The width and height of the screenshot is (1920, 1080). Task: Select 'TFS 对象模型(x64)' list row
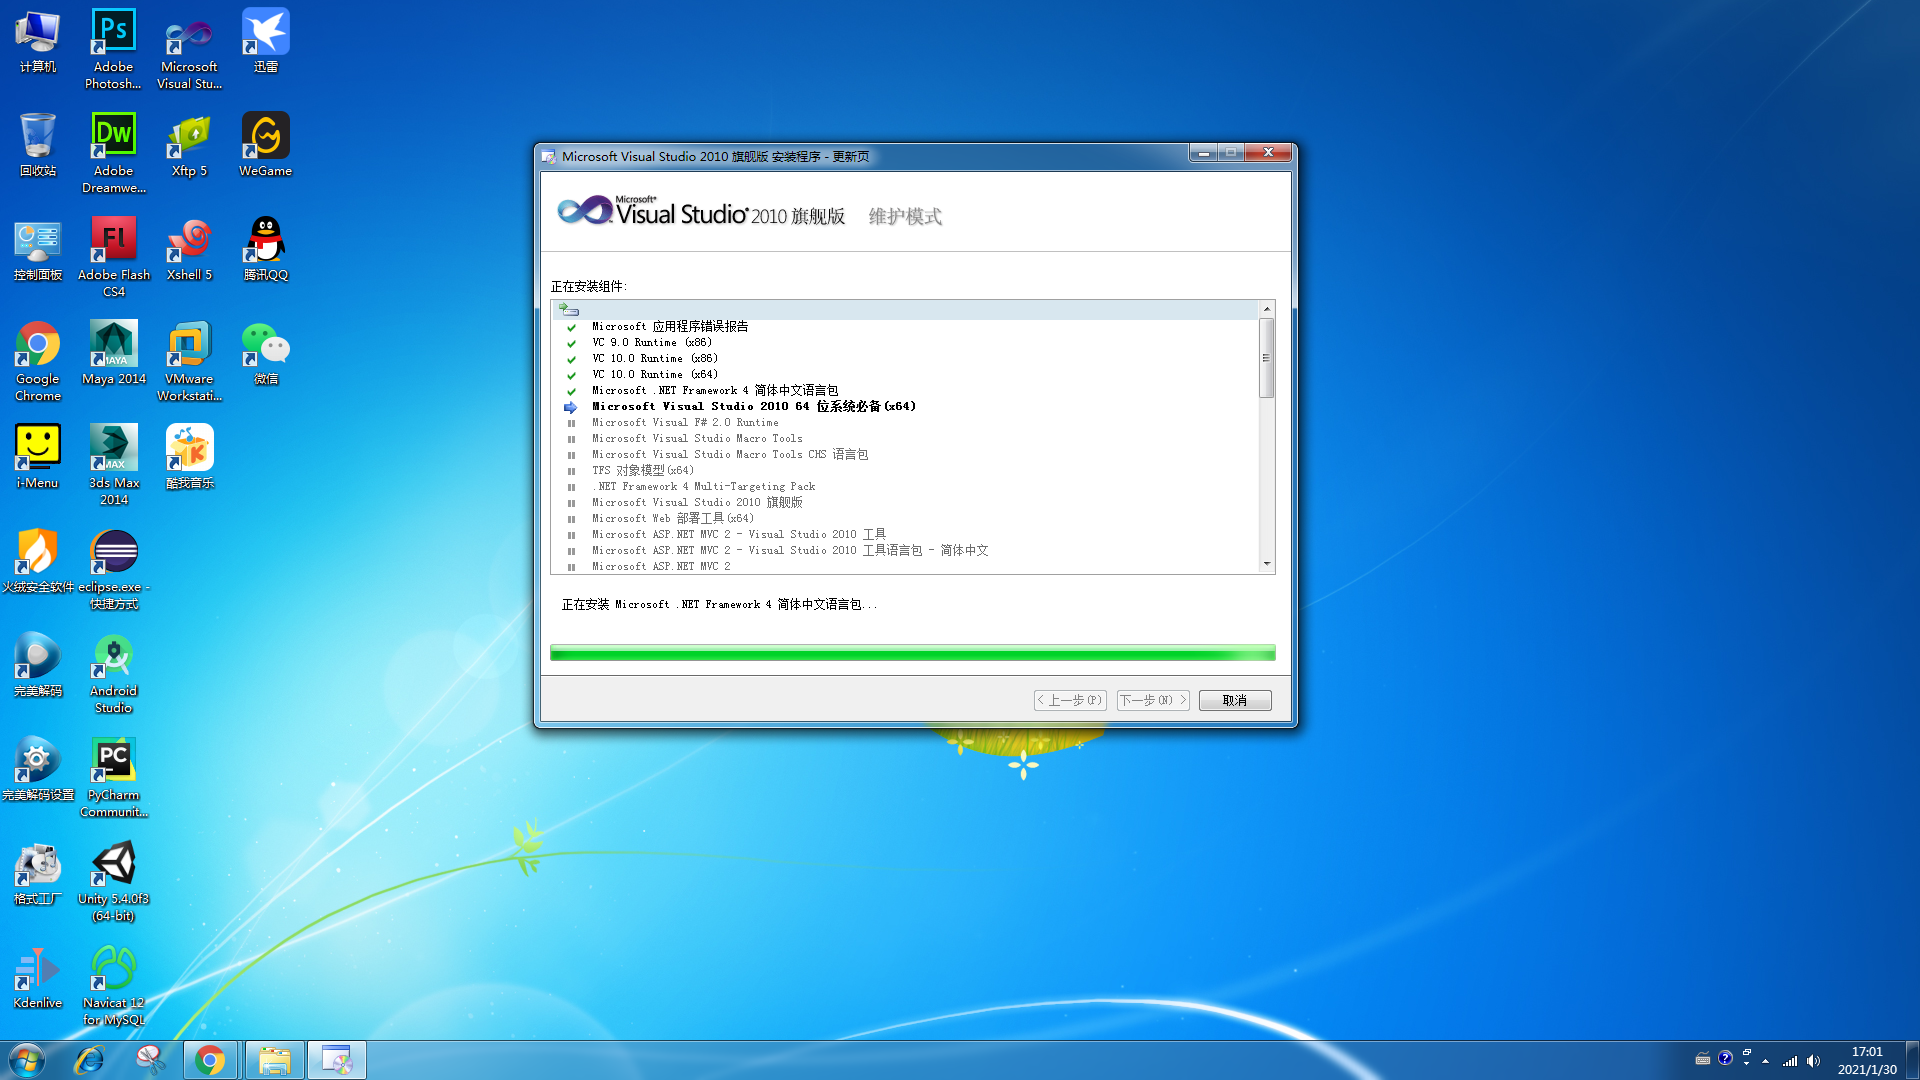[904, 470]
